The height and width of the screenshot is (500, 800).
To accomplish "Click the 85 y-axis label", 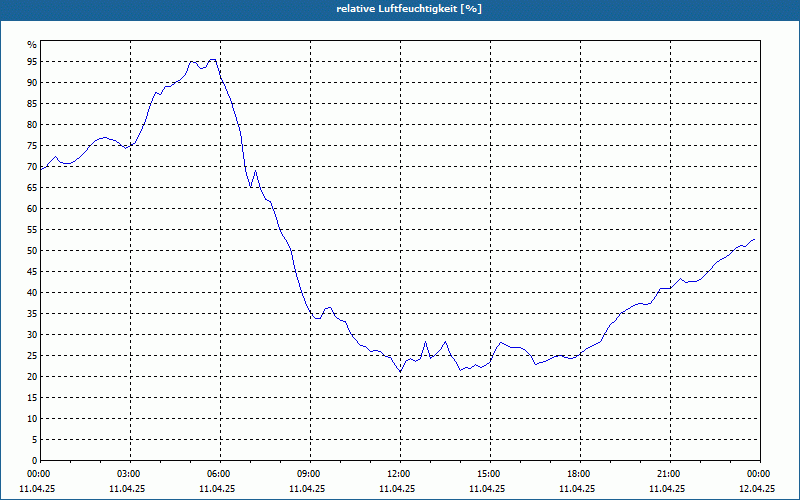I will (x=32, y=104).
